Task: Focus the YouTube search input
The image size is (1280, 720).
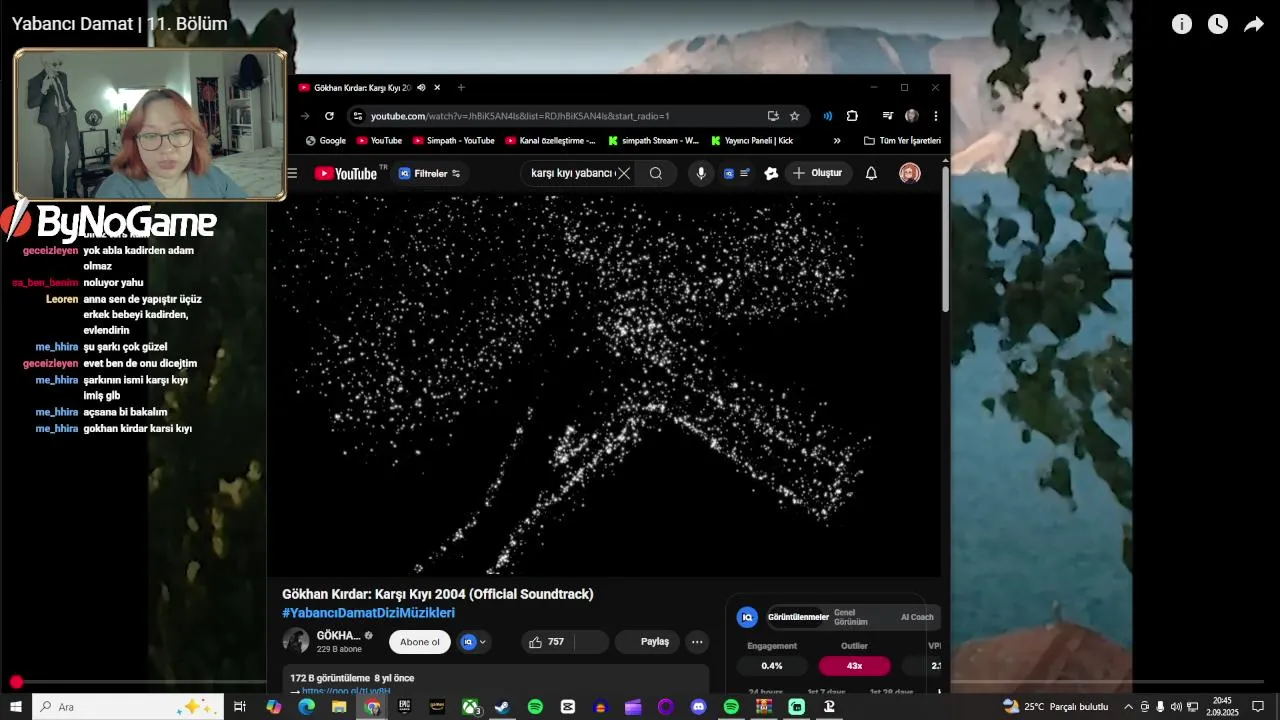Action: (x=572, y=173)
